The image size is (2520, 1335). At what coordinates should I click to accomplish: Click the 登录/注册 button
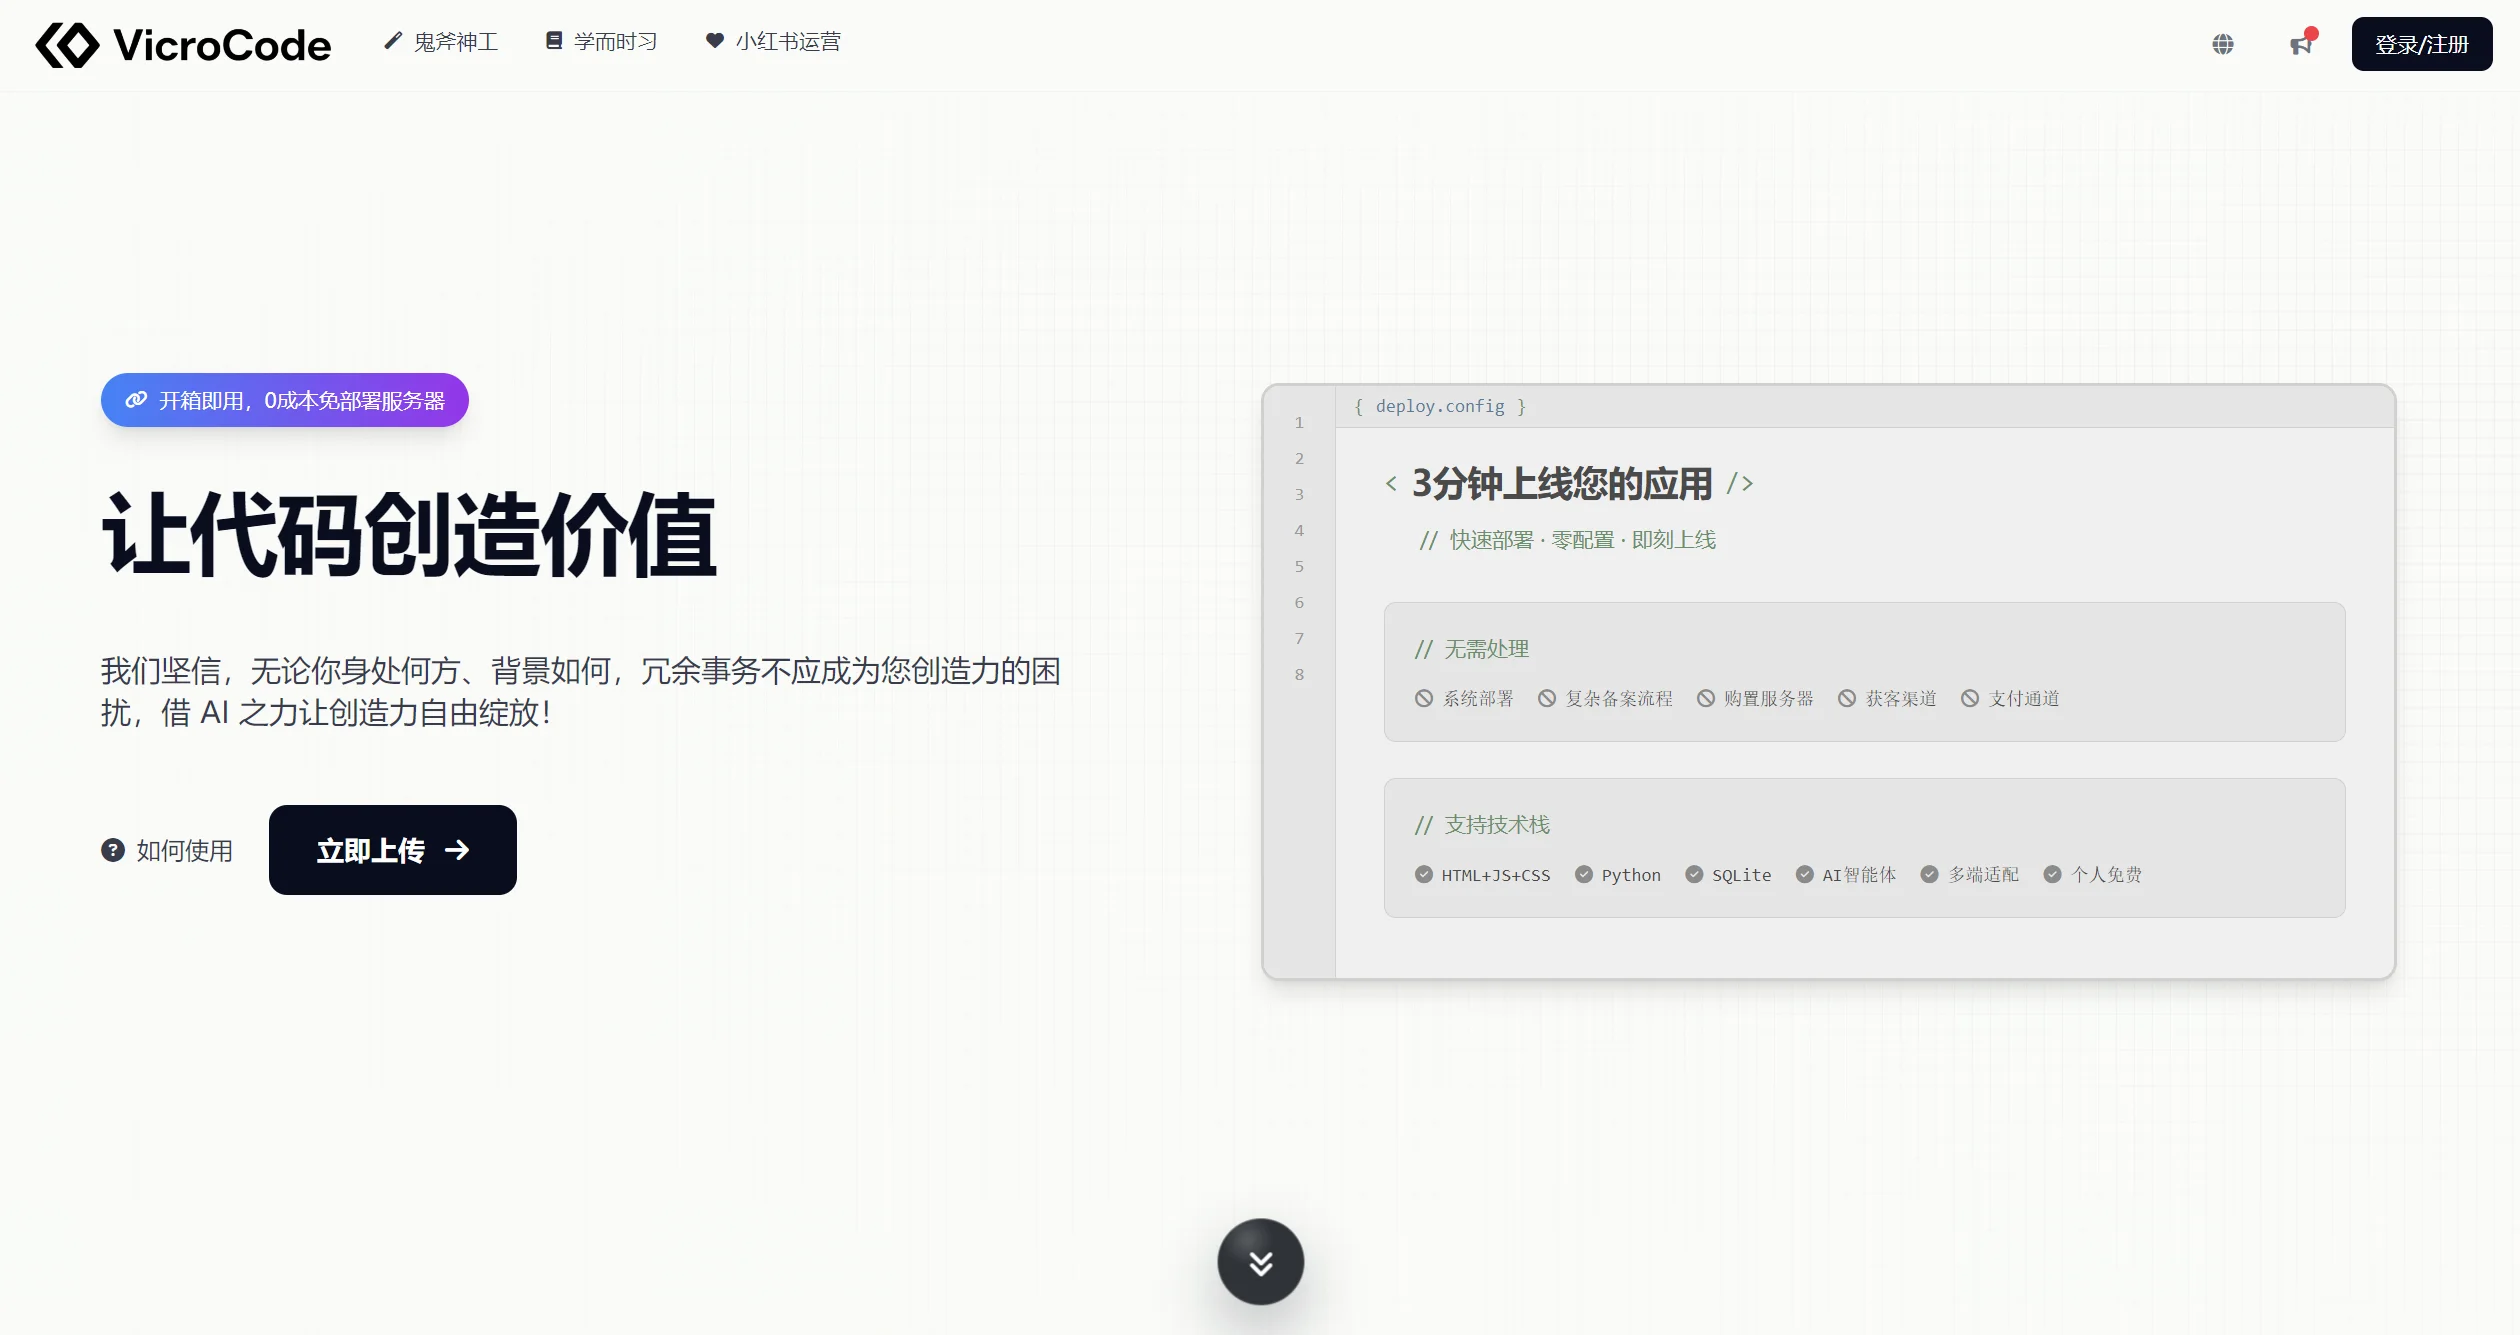2421,44
